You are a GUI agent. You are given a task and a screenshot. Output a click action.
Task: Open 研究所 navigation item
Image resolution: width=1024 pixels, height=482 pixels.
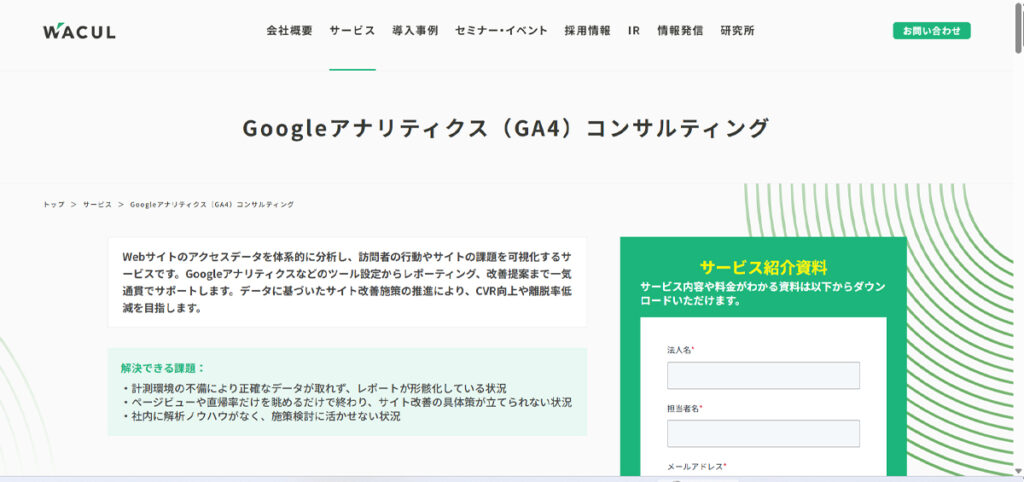737,31
